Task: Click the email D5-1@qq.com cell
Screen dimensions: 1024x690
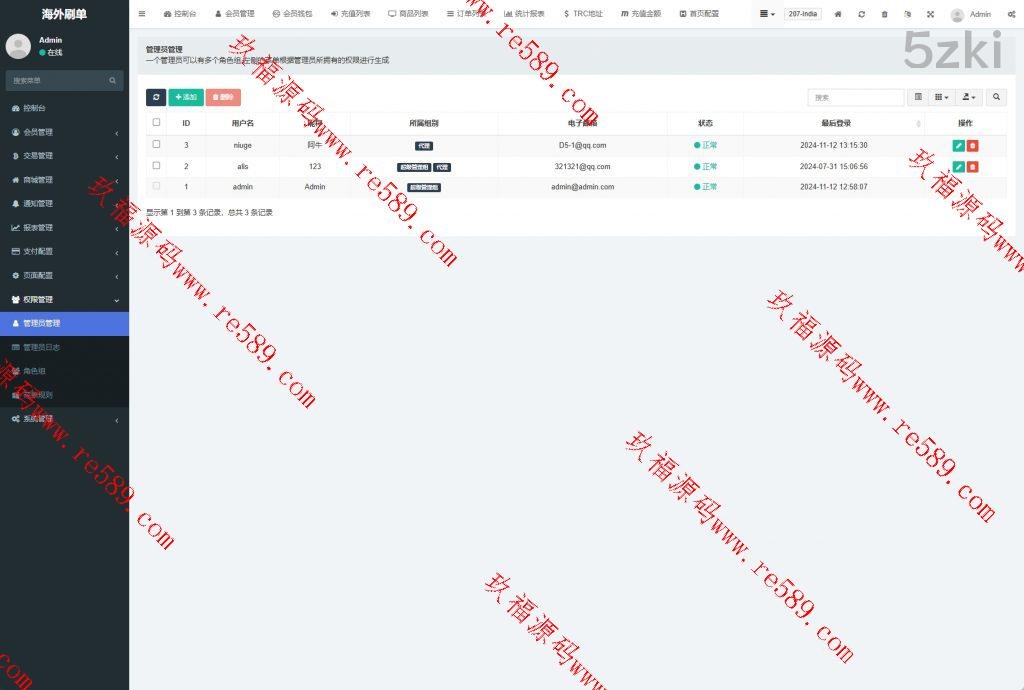Action: tap(582, 146)
